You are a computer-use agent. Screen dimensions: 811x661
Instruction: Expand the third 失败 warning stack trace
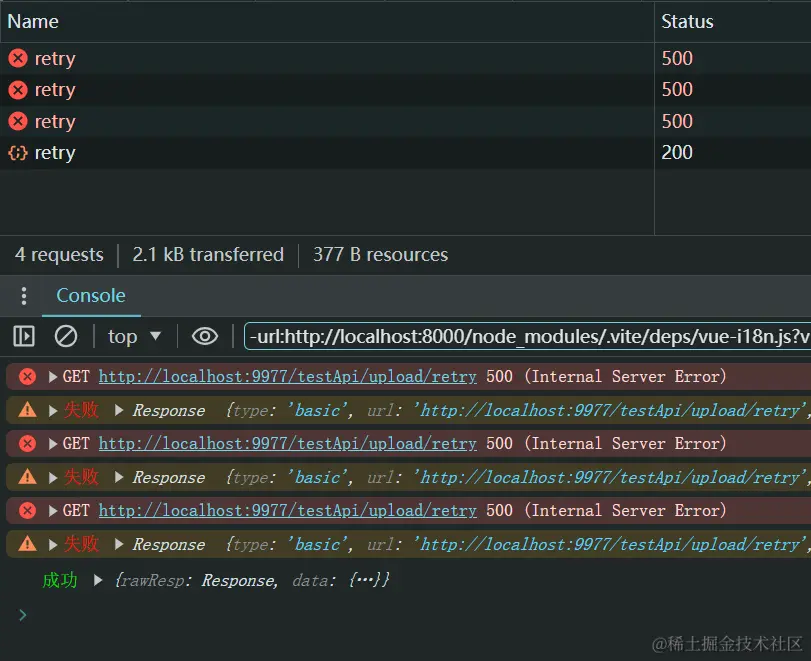pyautogui.click(x=52, y=545)
